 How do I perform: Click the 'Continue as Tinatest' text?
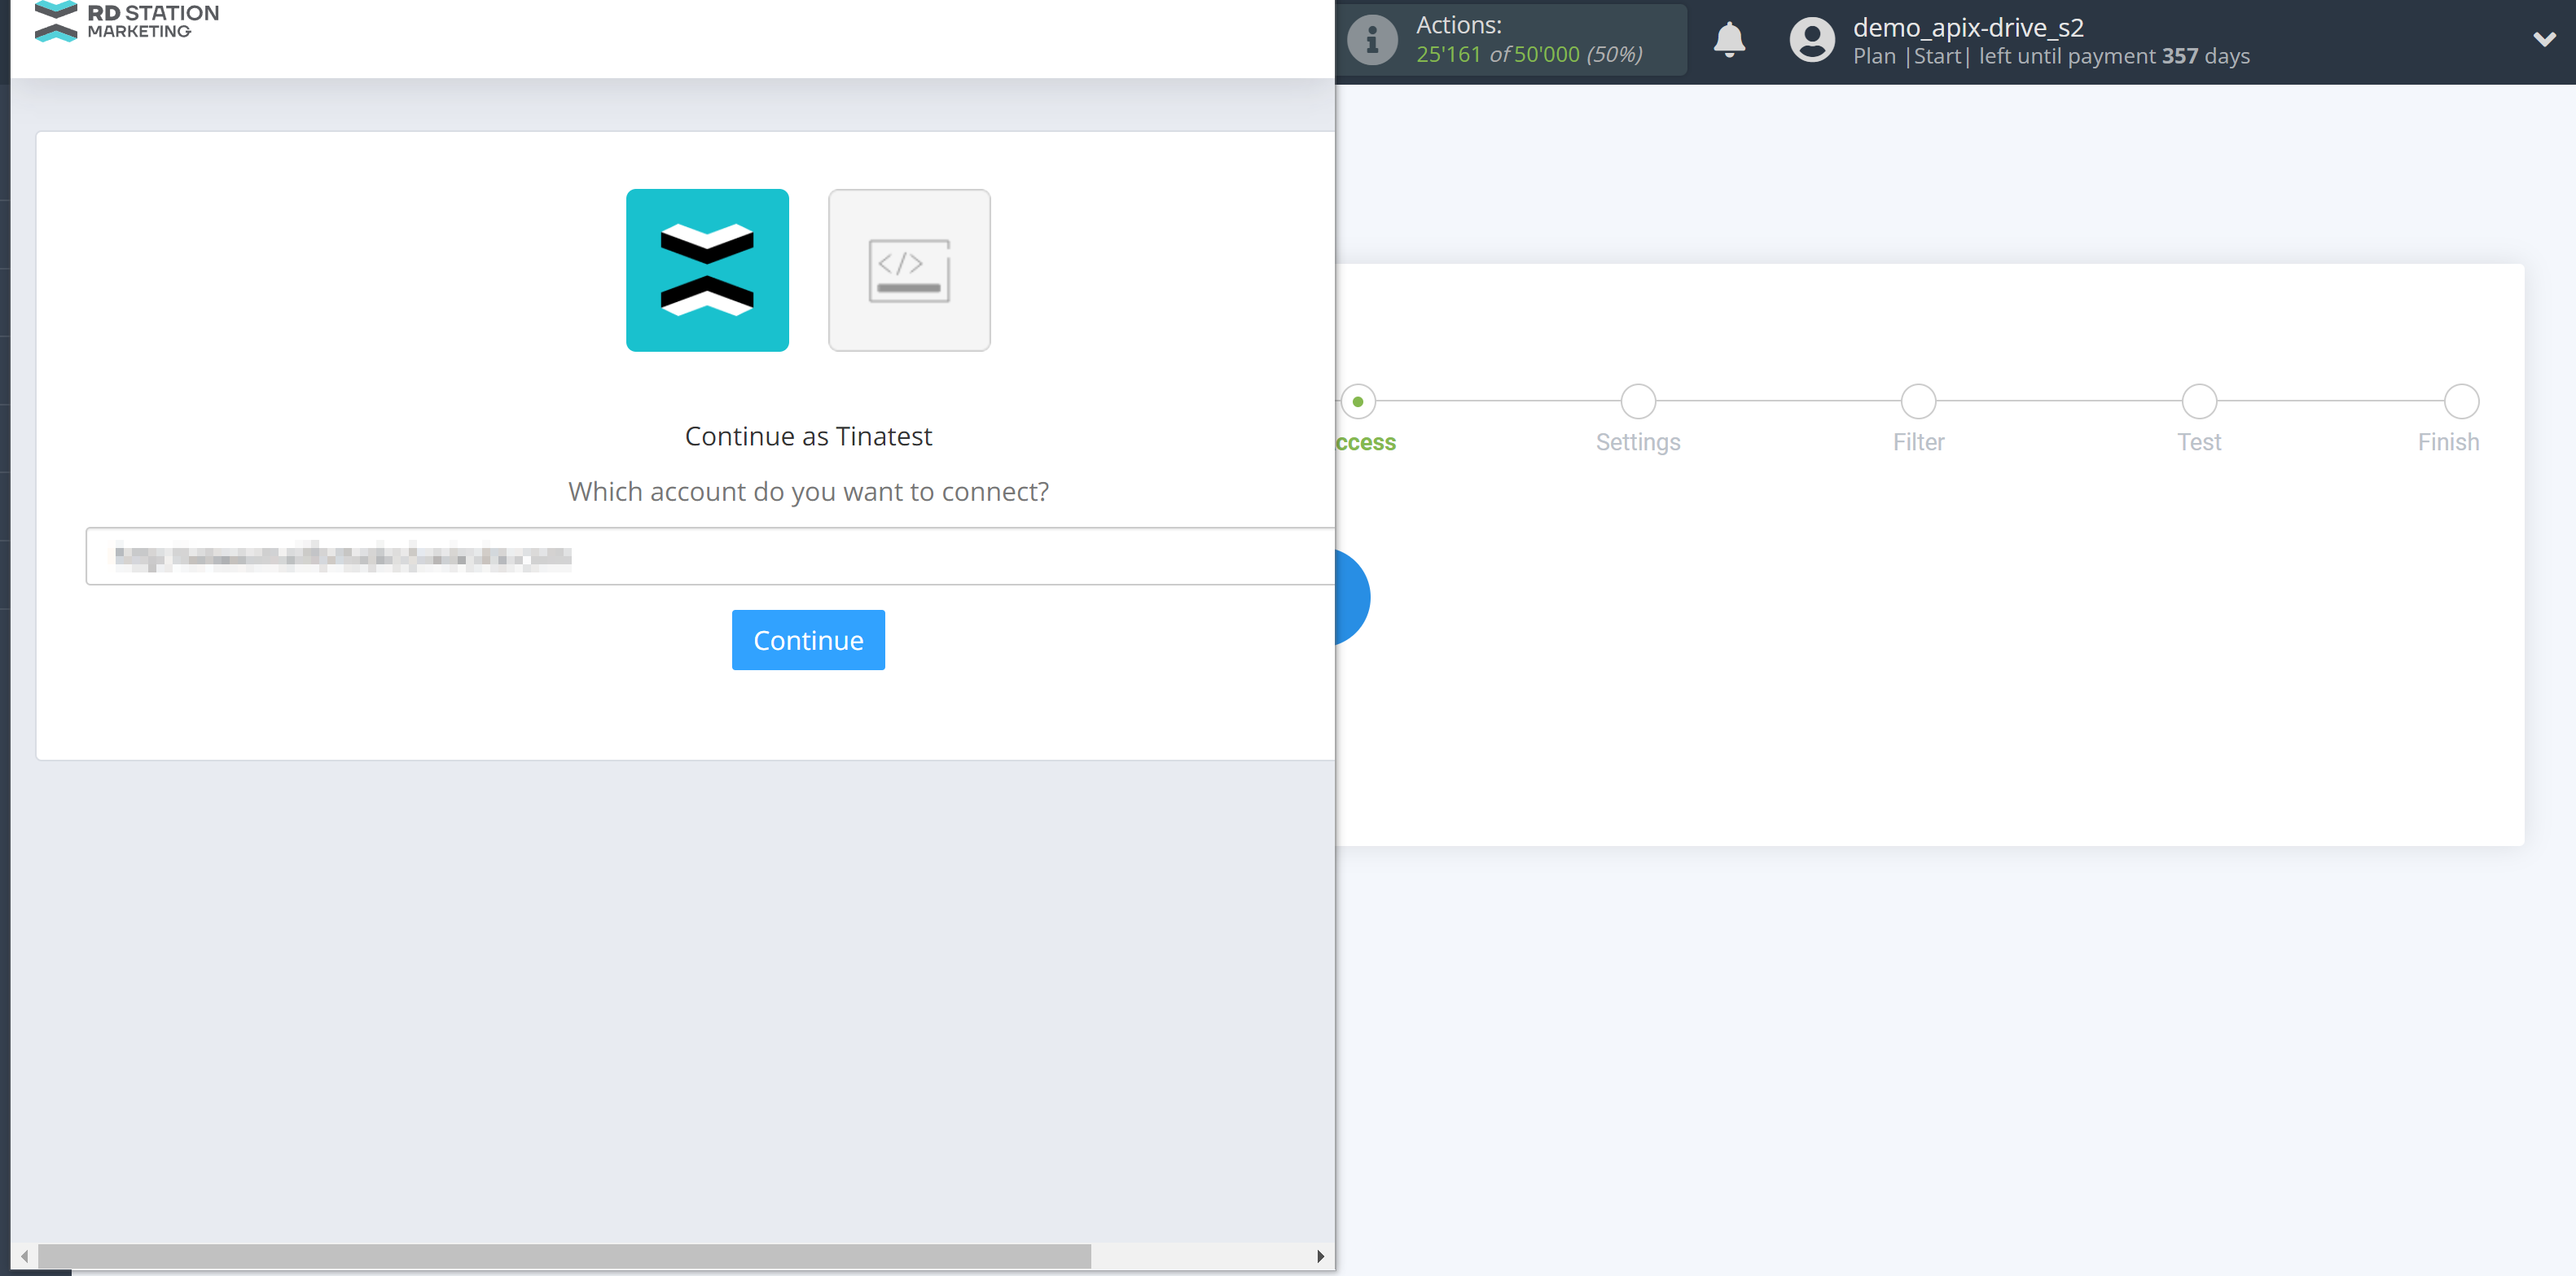pos(808,436)
